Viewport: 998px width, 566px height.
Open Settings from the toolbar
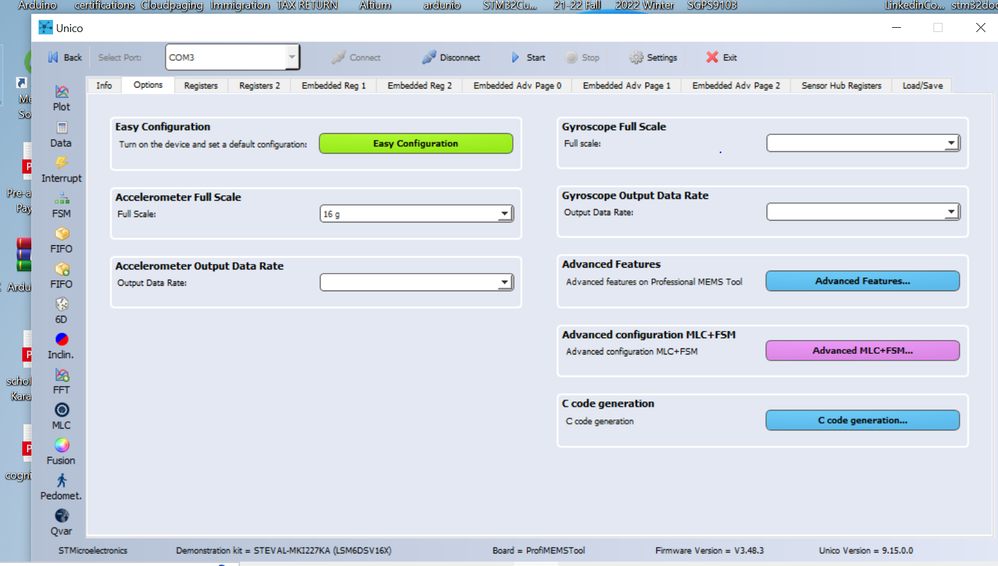653,57
